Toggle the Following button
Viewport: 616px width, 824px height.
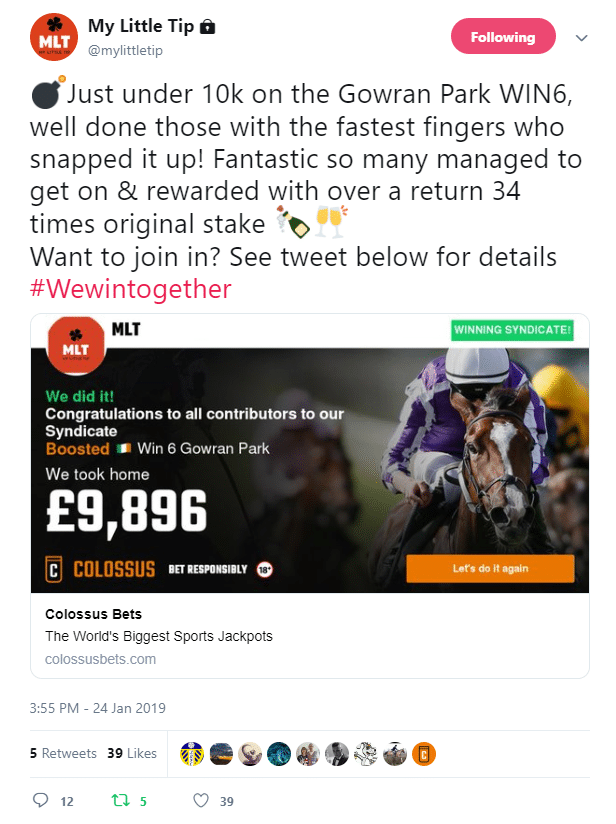(x=503, y=37)
